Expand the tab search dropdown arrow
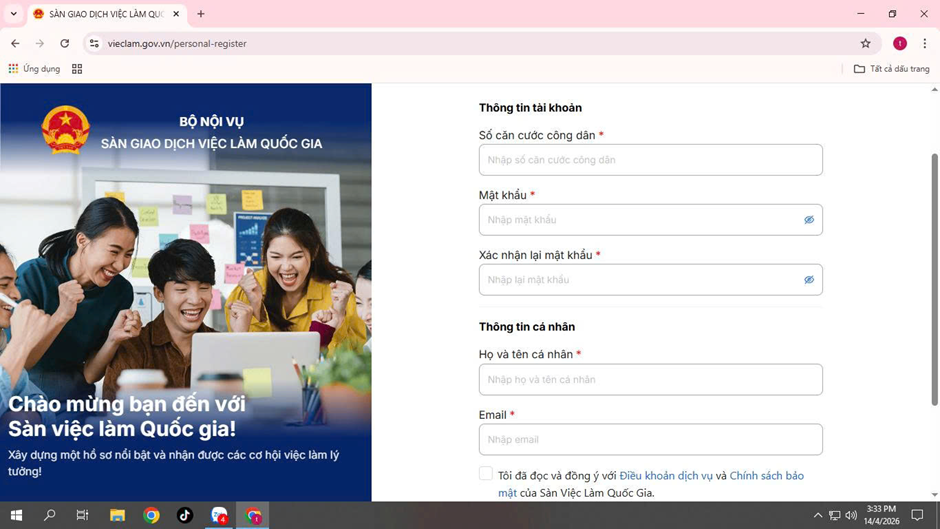This screenshot has width=940, height=529. (14, 14)
